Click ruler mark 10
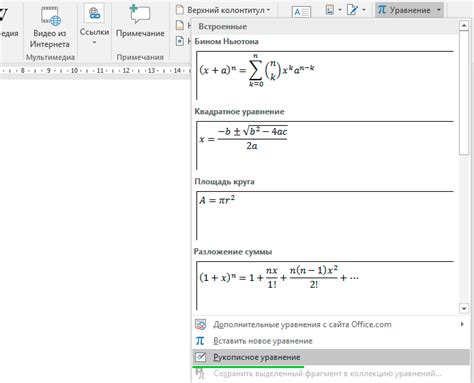Screen dimensions: 474x383 (x=74, y=70)
